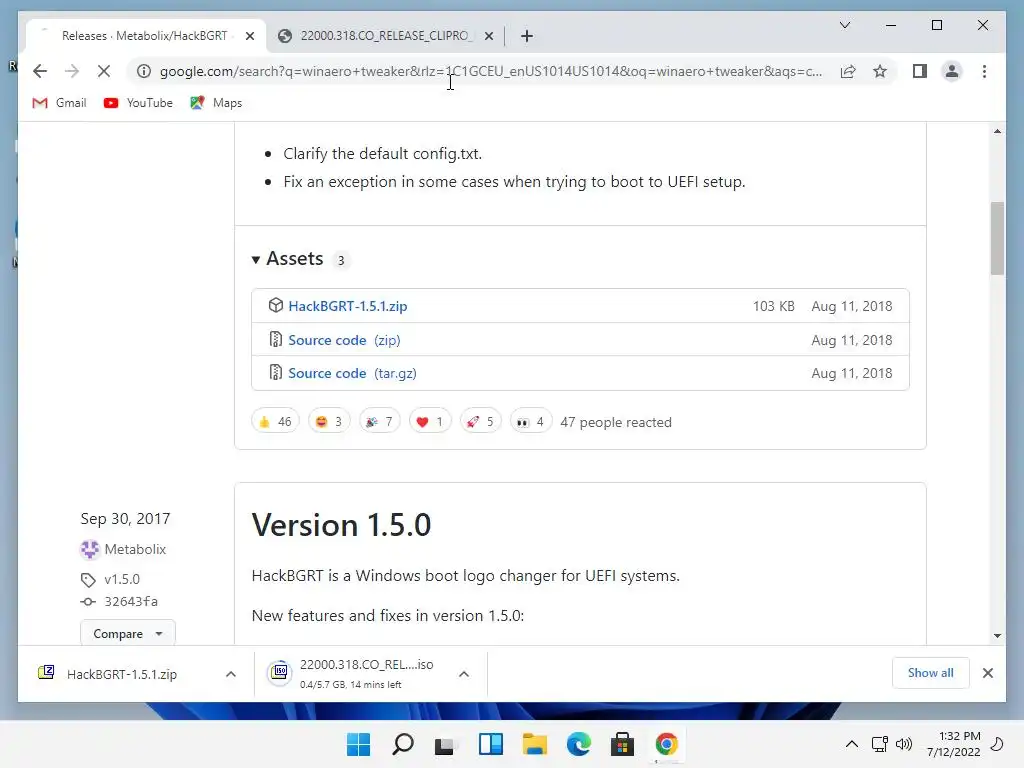Open the tab search dropdown
1024x768 pixels.
click(x=844, y=25)
